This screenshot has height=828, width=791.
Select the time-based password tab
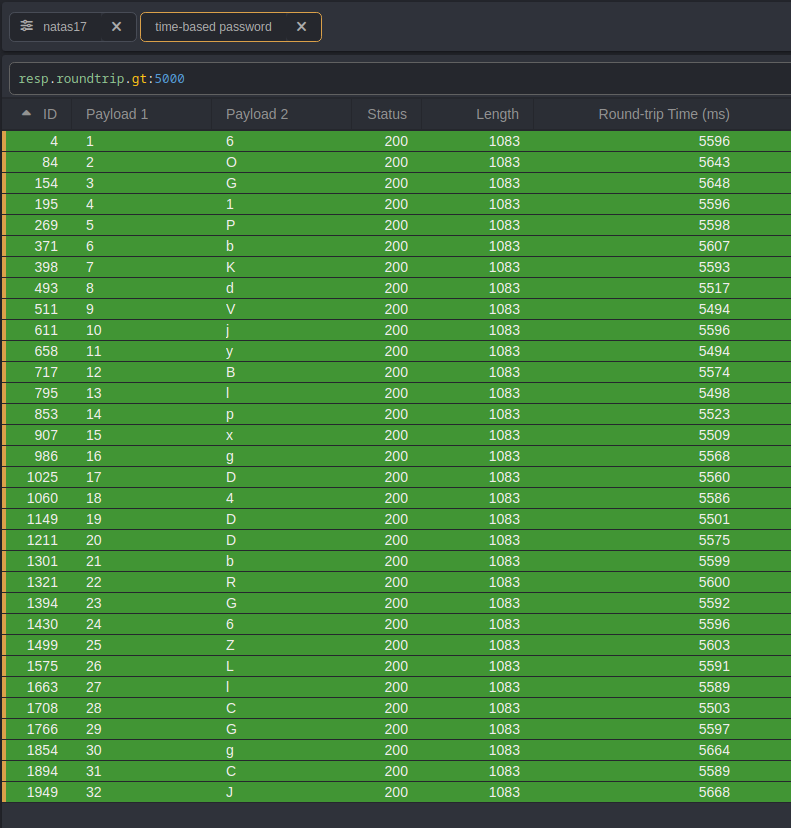pyautogui.click(x=213, y=27)
